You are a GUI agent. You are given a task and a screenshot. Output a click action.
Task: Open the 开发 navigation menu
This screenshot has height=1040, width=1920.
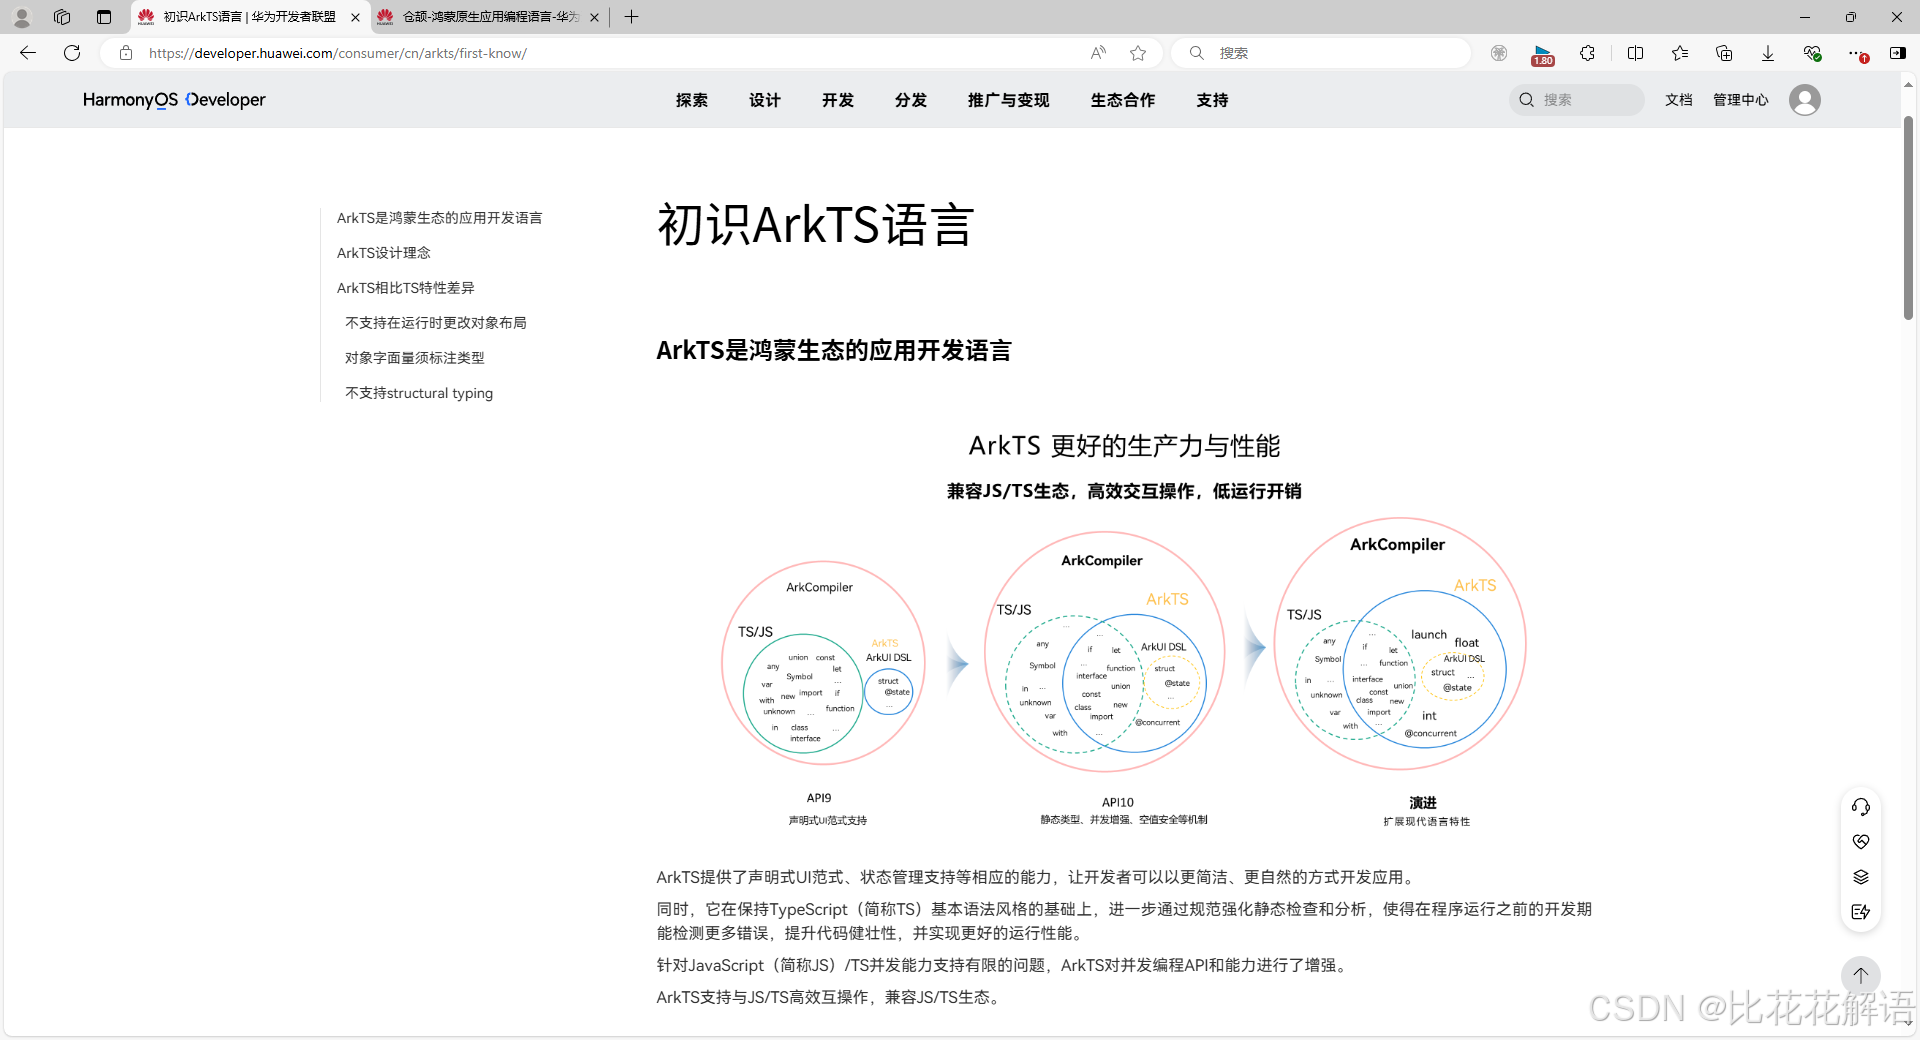[838, 100]
